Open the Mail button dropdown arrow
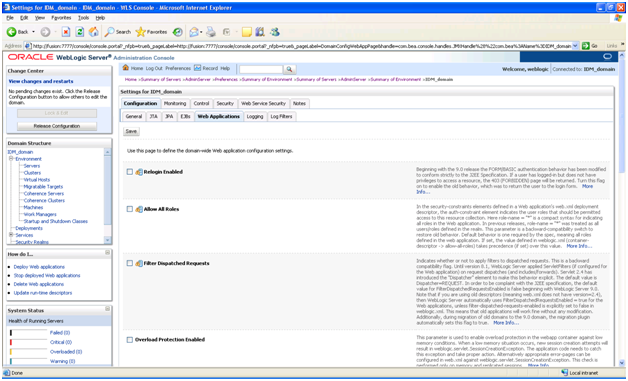 [x=201, y=32]
